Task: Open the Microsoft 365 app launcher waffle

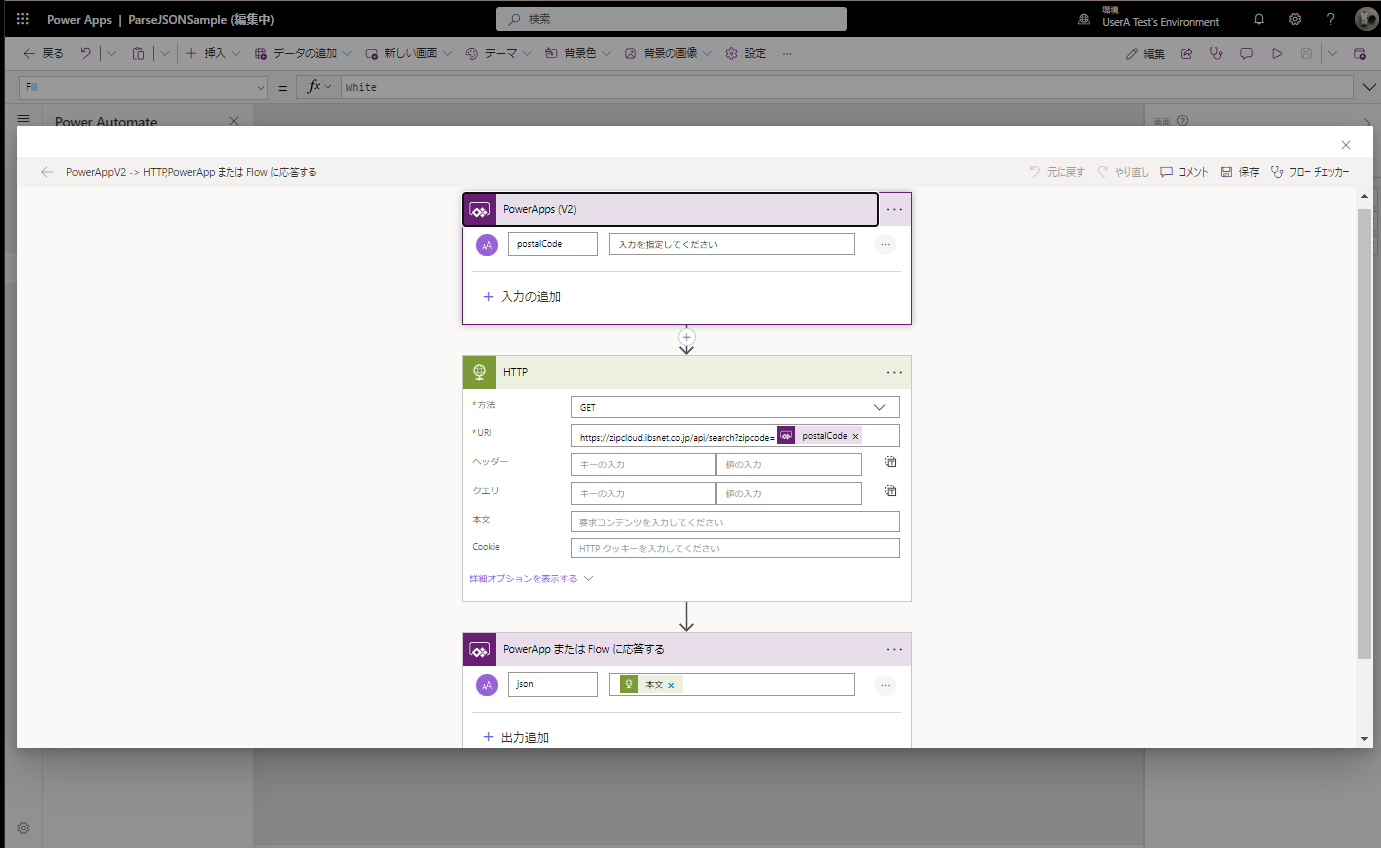Action: (22, 18)
